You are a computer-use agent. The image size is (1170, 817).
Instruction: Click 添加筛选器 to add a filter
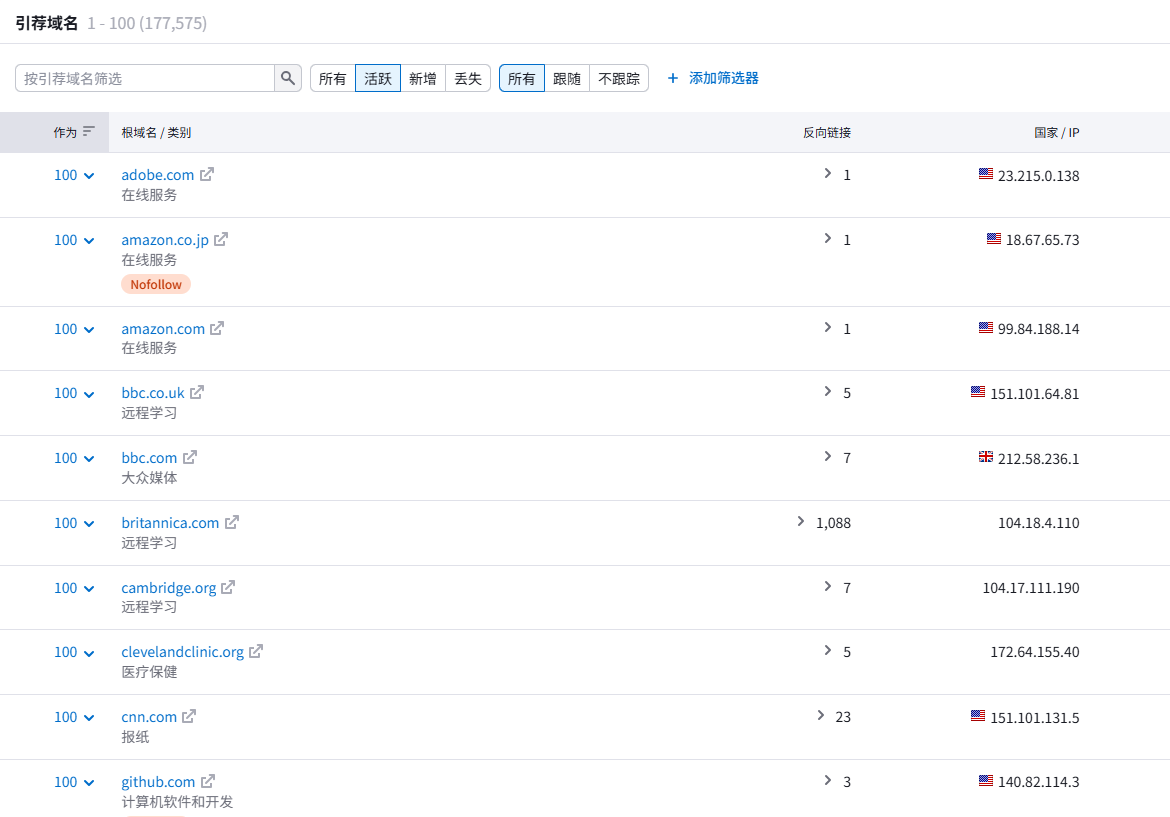pyautogui.click(x=712, y=78)
